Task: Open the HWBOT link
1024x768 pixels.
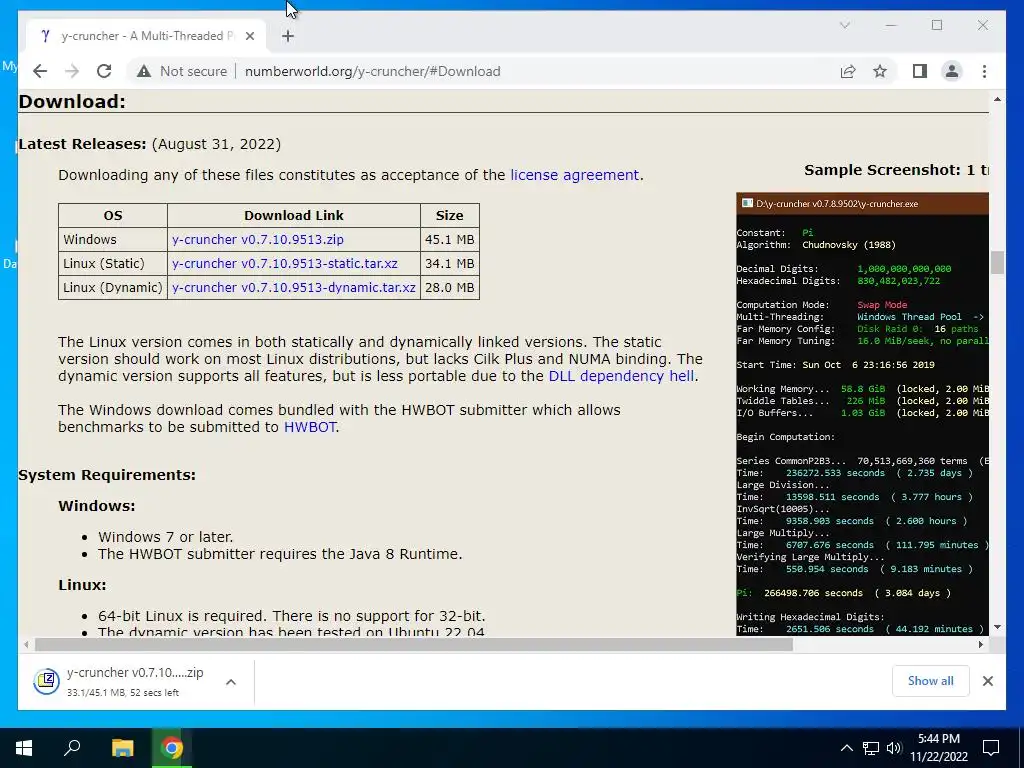Action: point(310,427)
